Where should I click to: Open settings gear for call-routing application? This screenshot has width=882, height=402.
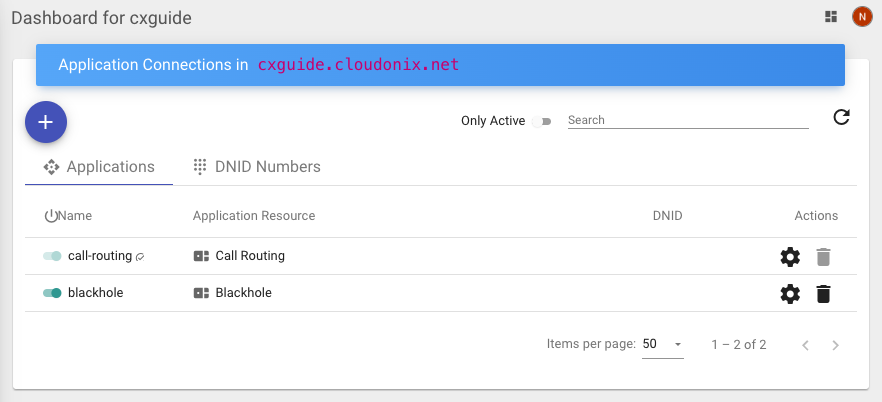[x=790, y=257]
